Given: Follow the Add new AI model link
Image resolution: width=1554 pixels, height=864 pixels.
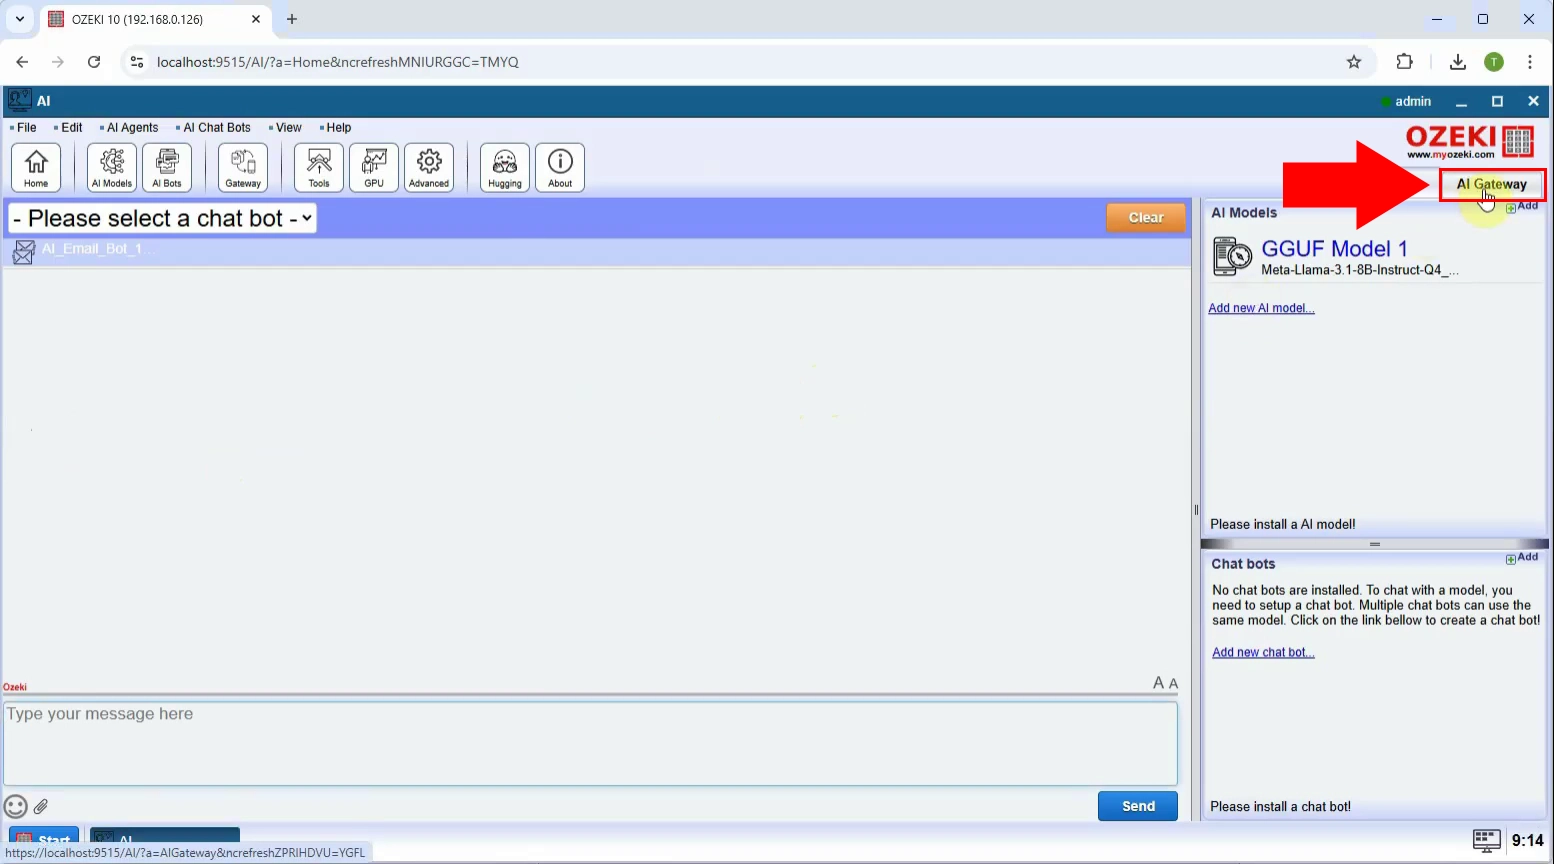Looking at the screenshot, I should [1261, 308].
